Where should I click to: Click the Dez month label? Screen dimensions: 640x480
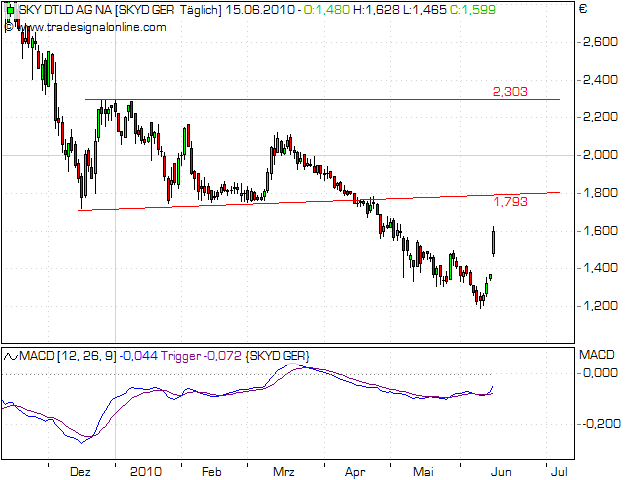80,472
